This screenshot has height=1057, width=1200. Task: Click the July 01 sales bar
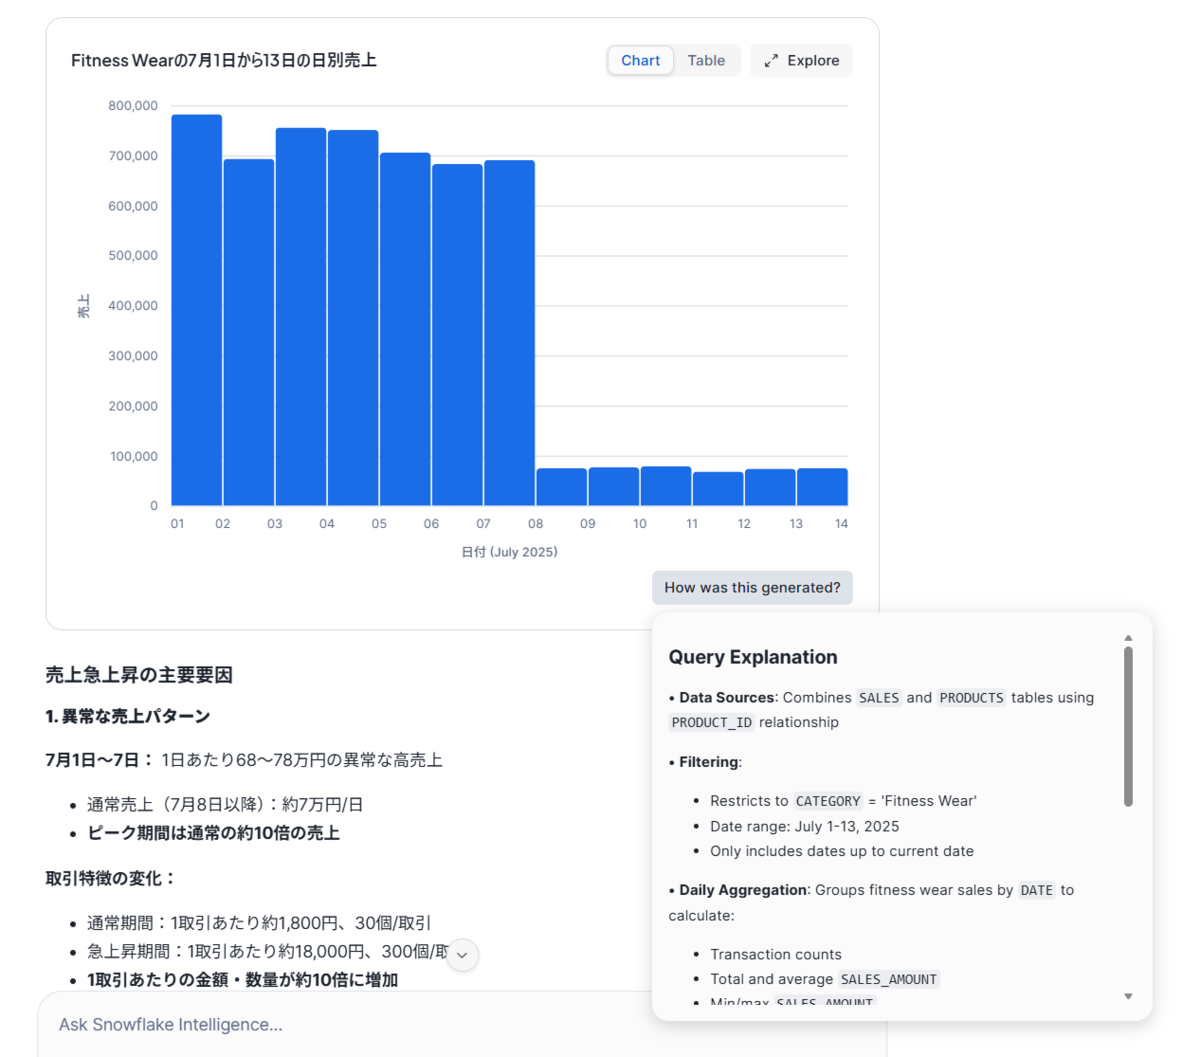point(197,310)
